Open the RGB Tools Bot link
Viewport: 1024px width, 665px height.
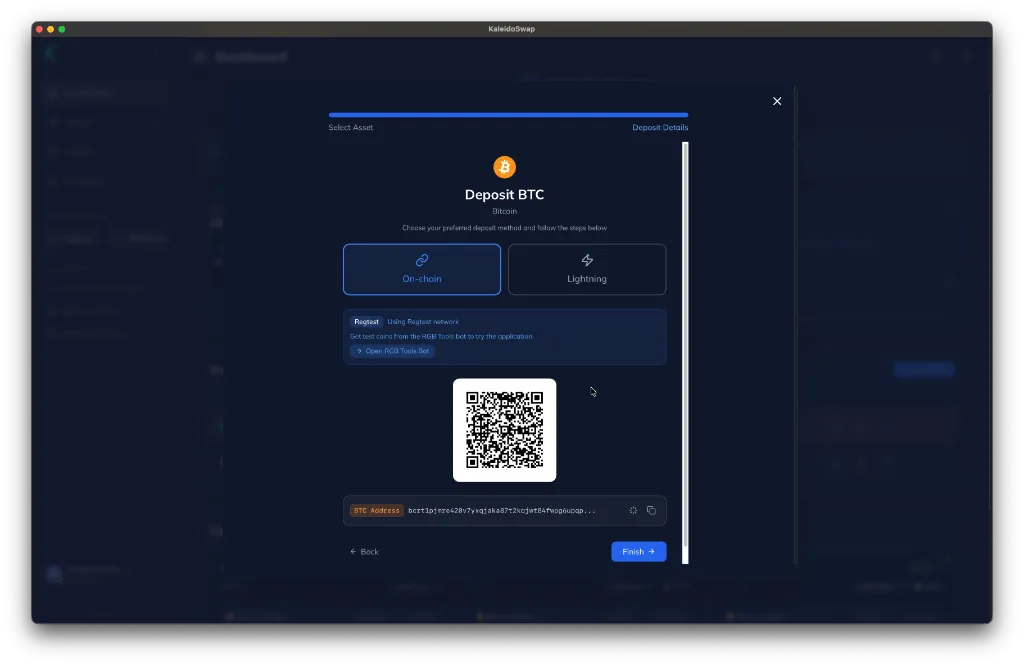pyautogui.click(x=392, y=350)
